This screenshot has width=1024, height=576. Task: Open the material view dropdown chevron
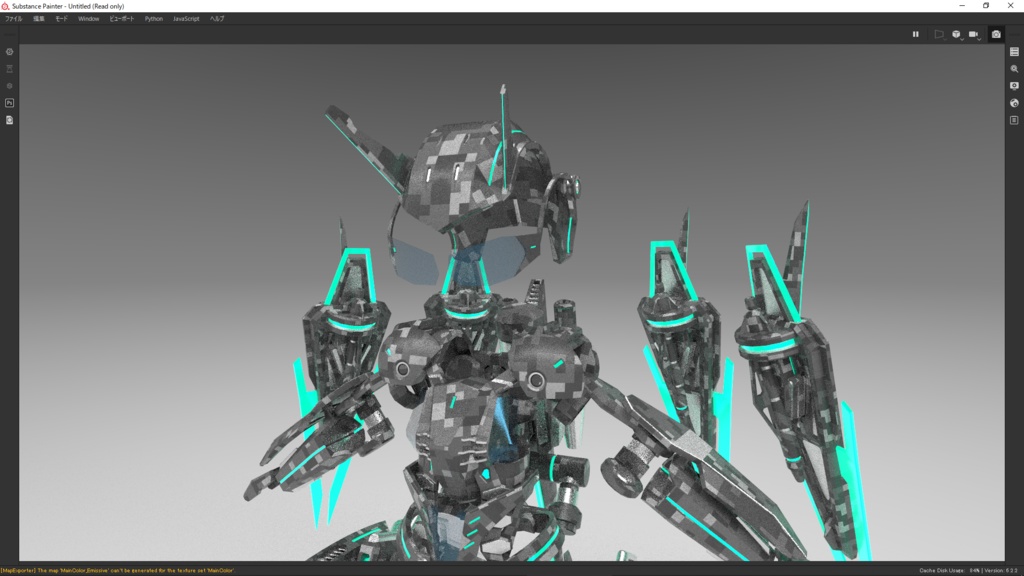pos(963,39)
